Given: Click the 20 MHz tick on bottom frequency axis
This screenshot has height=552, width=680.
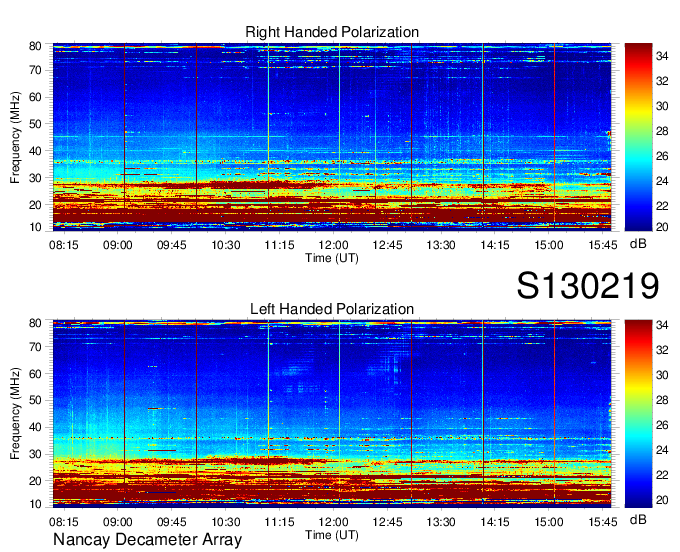Looking at the screenshot, I should tap(35, 481).
